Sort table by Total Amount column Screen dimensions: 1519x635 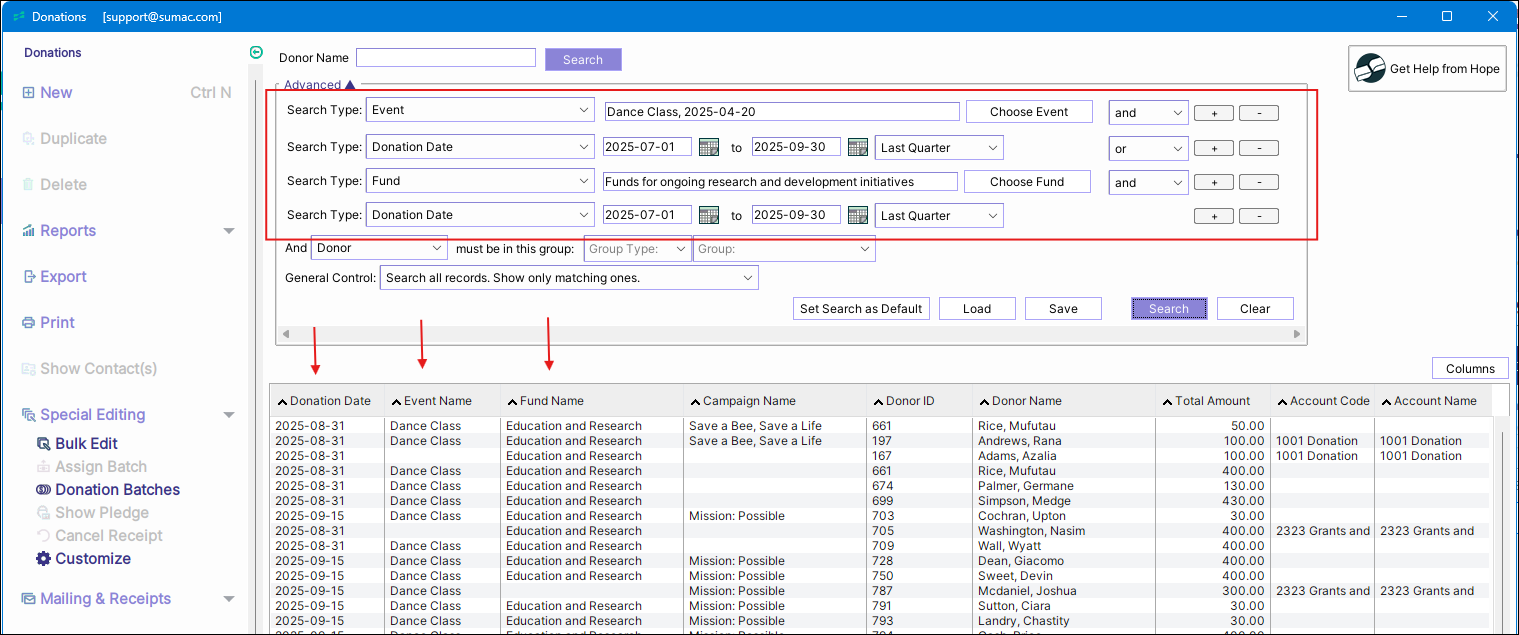click(1212, 401)
